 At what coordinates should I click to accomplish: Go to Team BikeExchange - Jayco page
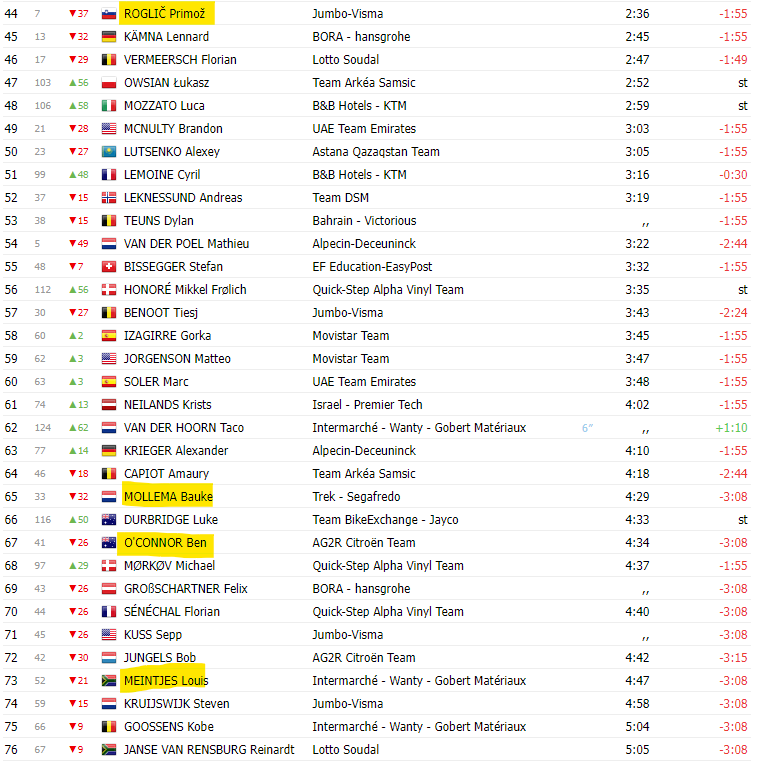[386, 520]
